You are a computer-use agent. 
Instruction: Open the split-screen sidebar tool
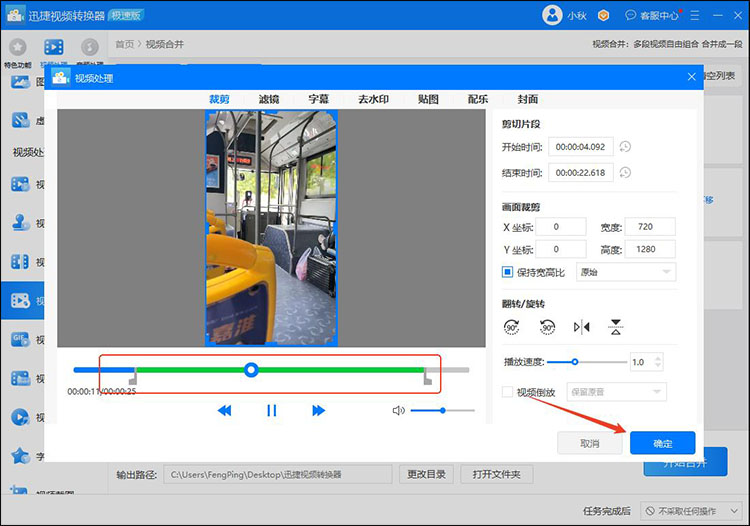coord(20,262)
